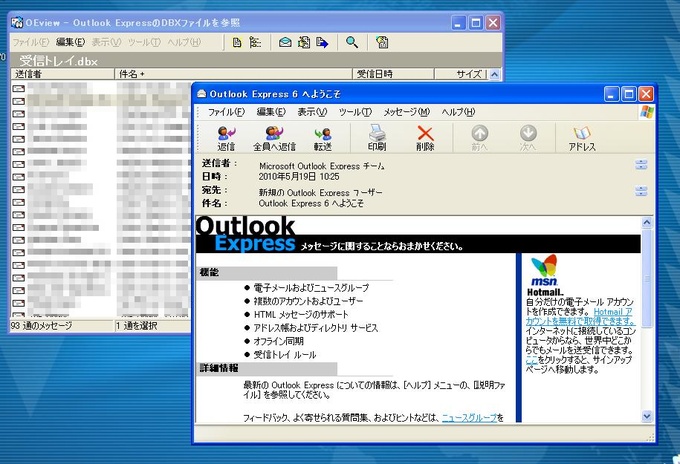Click the open envelope icon in OEview toolbar
Viewport: 680px width, 464px height.
tap(285, 42)
